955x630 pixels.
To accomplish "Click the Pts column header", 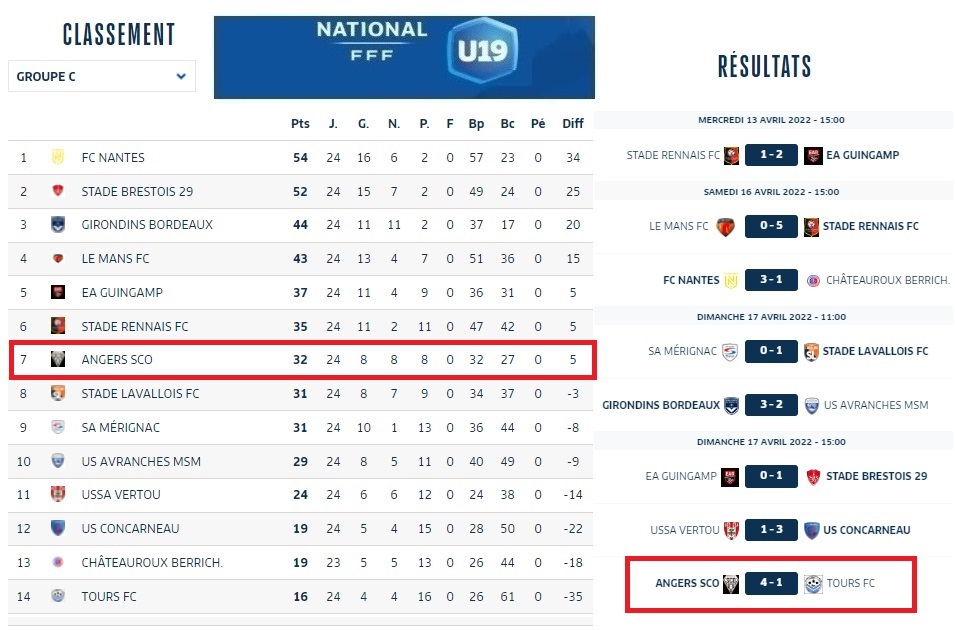I will pyautogui.click(x=300, y=124).
